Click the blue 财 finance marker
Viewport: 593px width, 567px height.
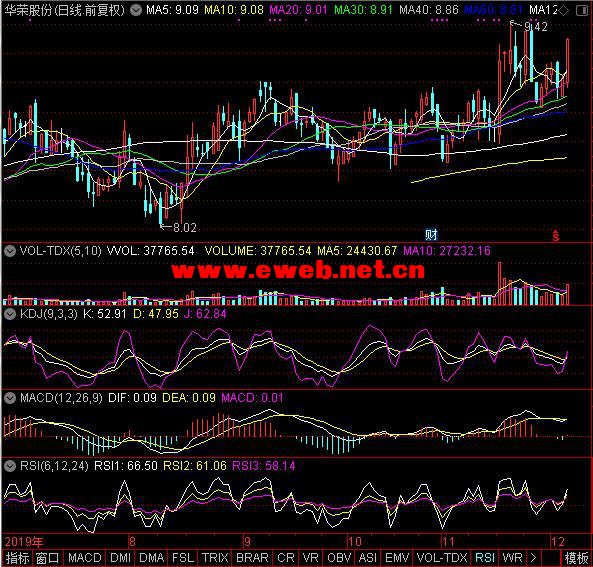tap(431, 235)
